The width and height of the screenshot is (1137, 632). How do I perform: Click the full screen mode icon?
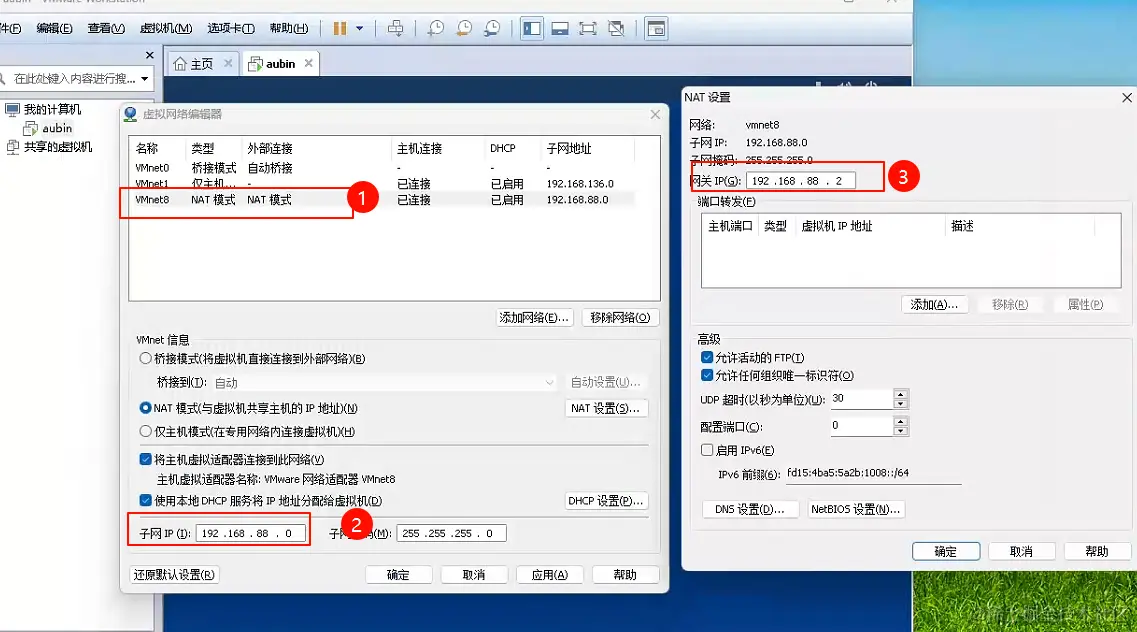[x=587, y=28]
